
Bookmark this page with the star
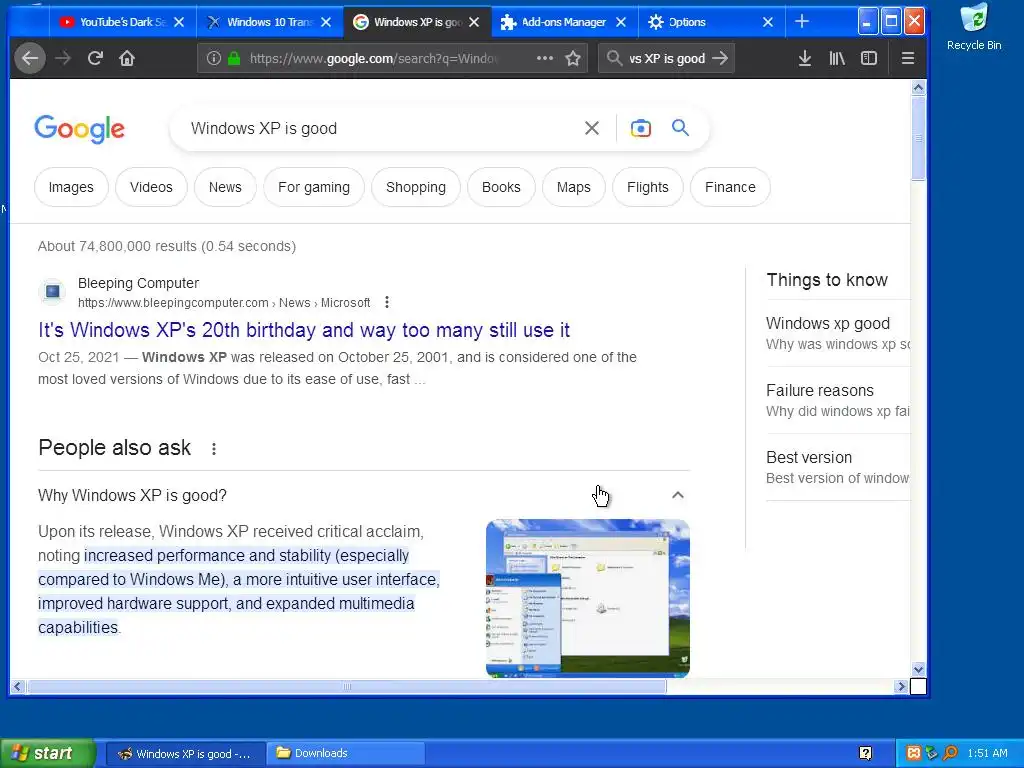coord(573,58)
